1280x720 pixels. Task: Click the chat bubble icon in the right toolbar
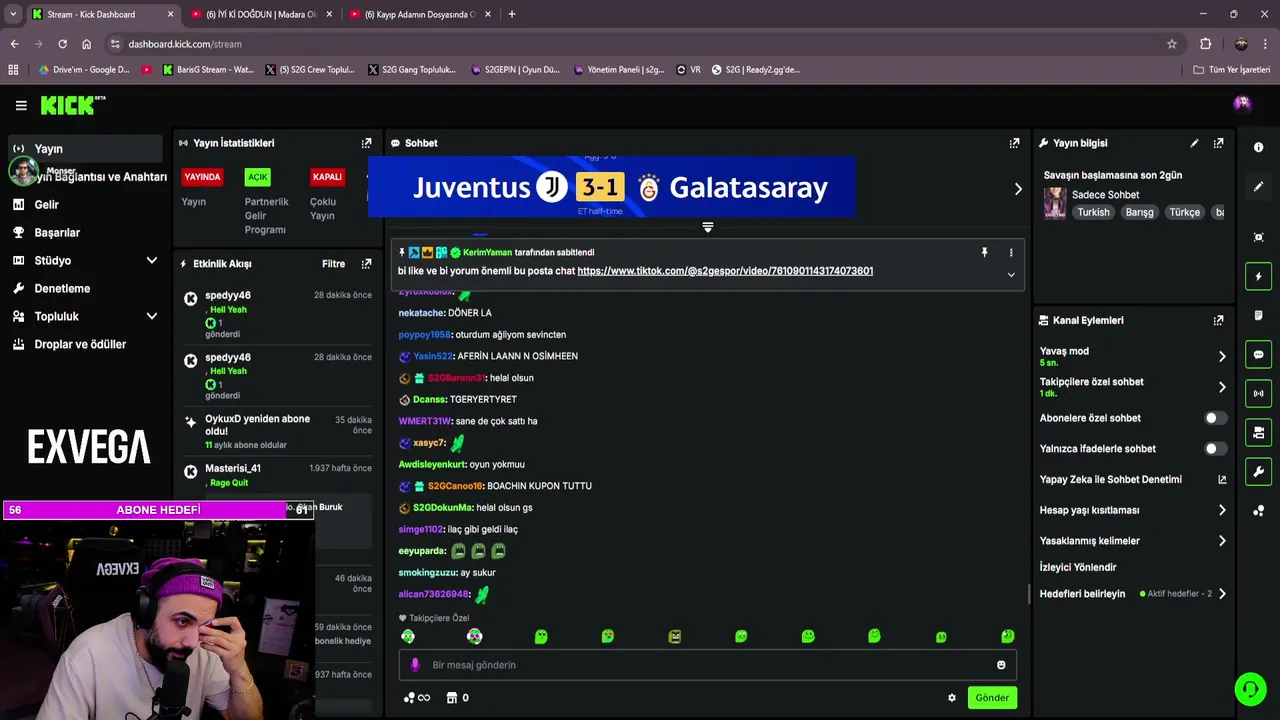tap(1258, 354)
